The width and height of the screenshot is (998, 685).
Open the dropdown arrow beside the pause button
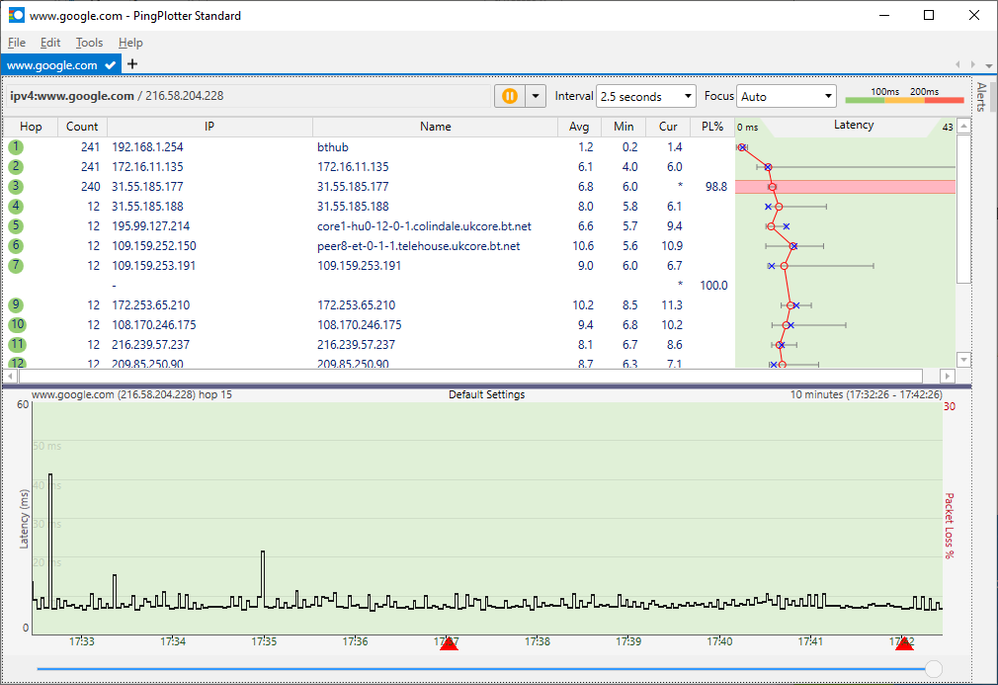[535, 96]
